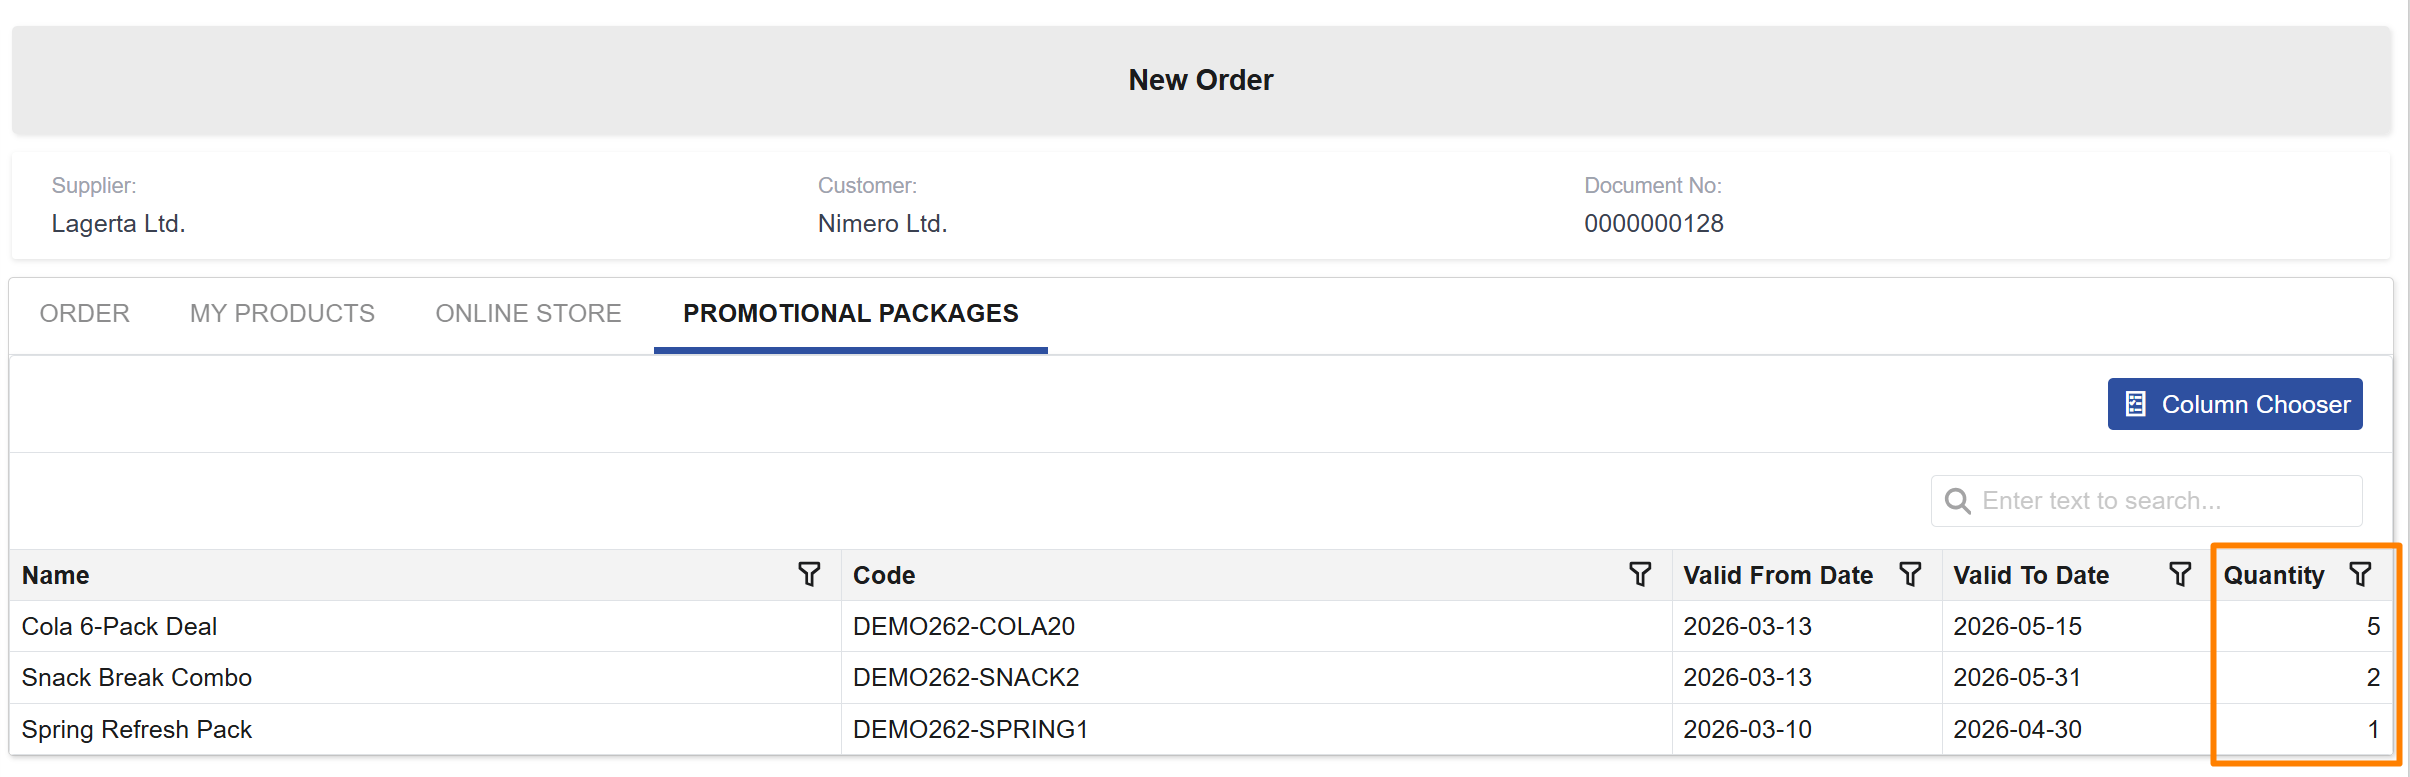Sort by Valid From Date header

(x=1778, y=575)
